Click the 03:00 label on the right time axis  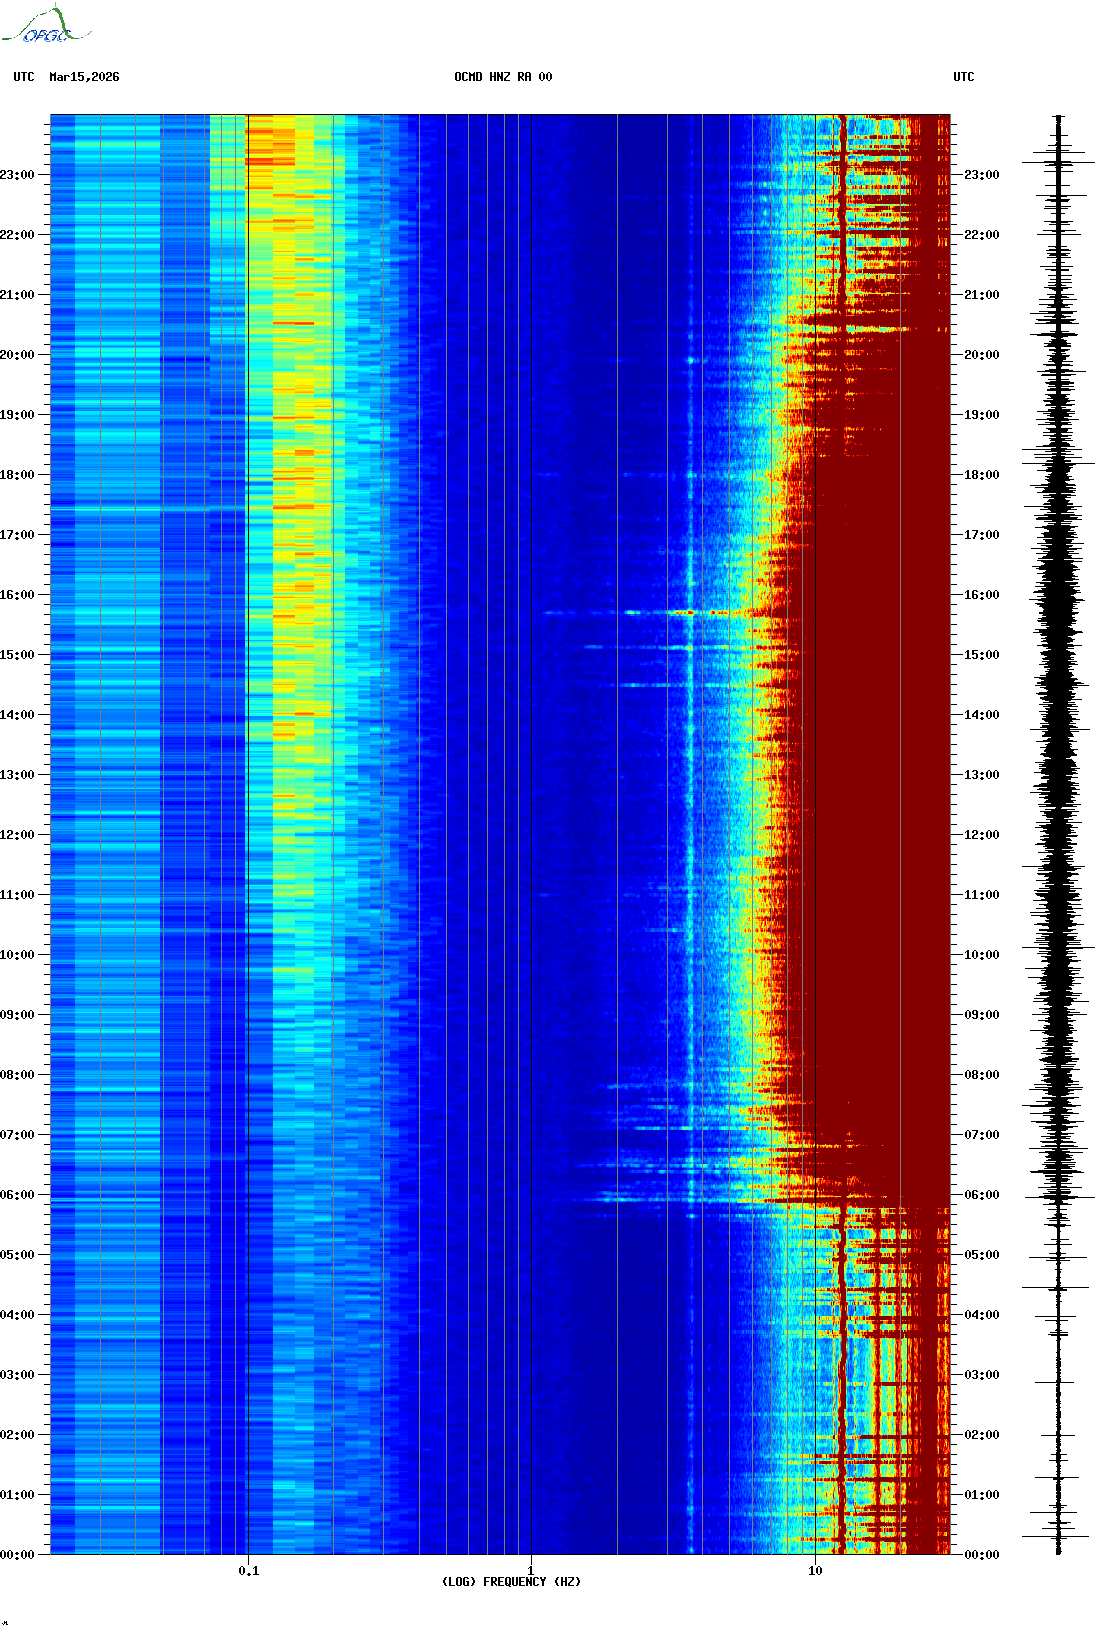pyautogui.click(x=982, y=1375)
